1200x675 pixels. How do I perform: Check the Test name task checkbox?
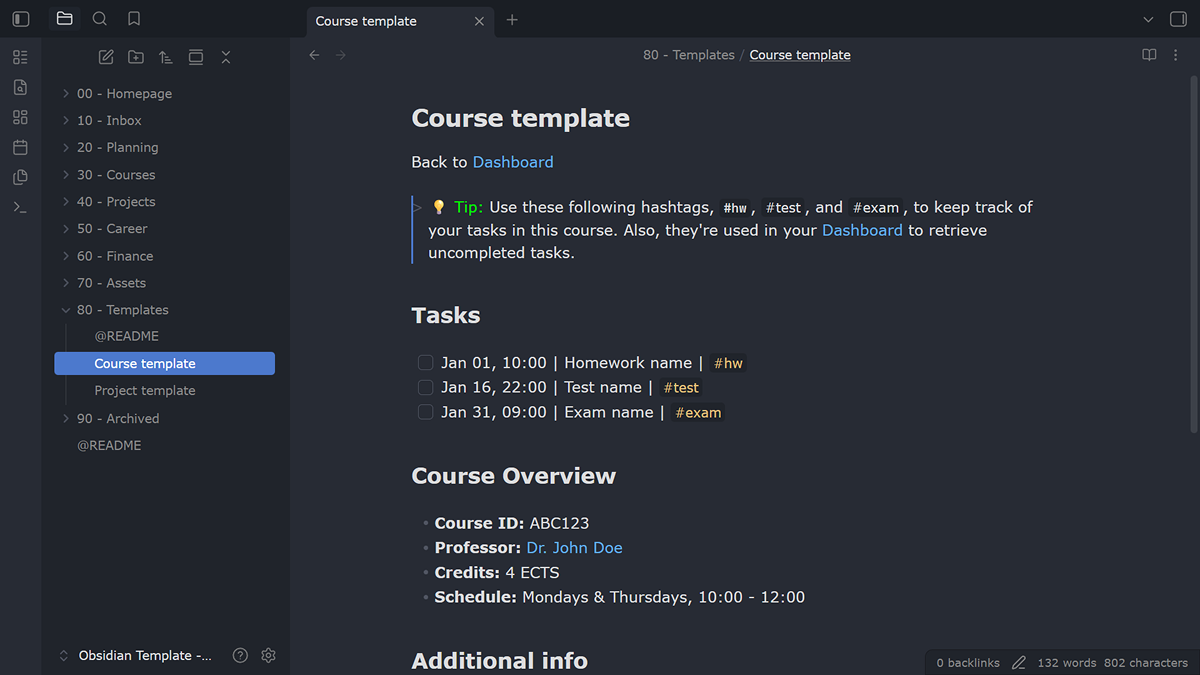point(425,387)
